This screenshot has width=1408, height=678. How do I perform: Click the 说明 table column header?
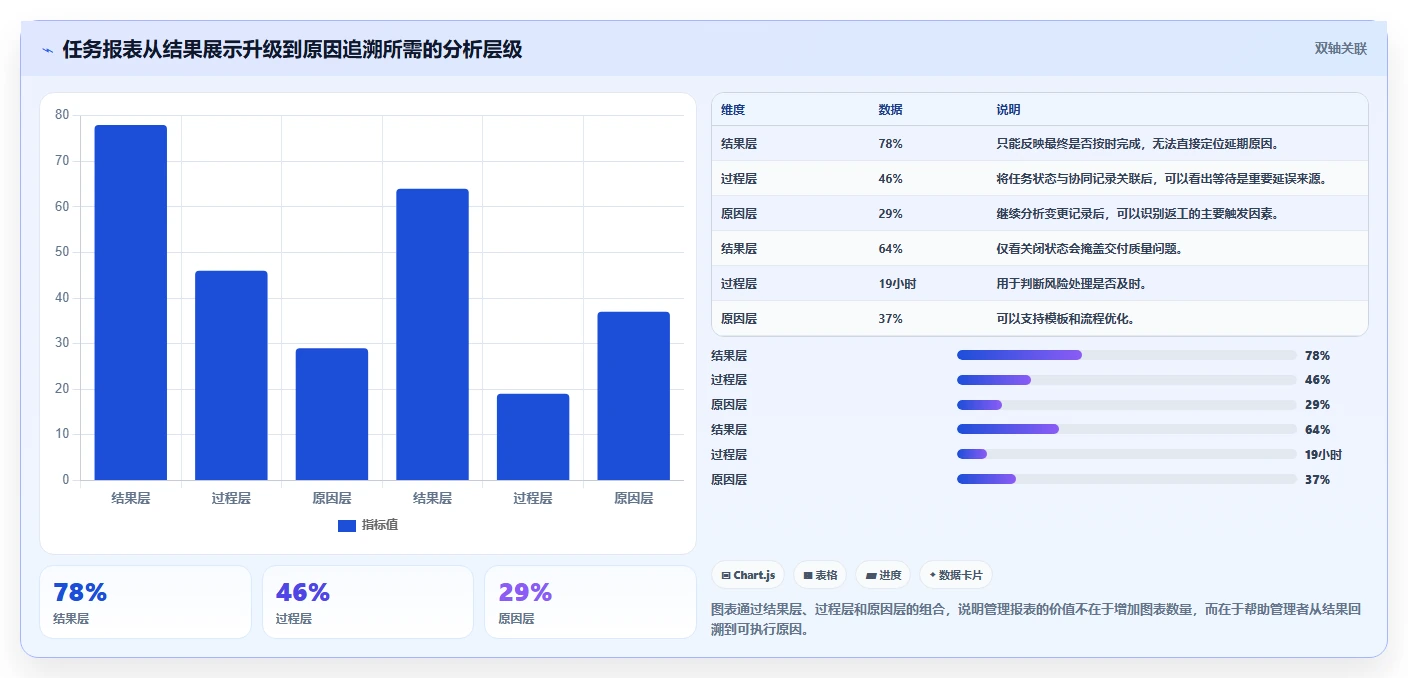1009,110
